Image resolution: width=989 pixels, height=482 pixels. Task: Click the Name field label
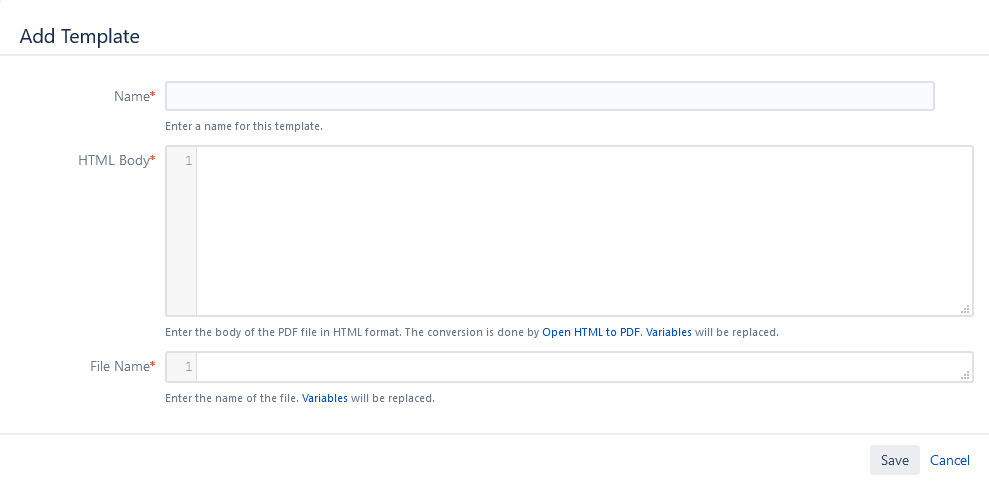131,96
